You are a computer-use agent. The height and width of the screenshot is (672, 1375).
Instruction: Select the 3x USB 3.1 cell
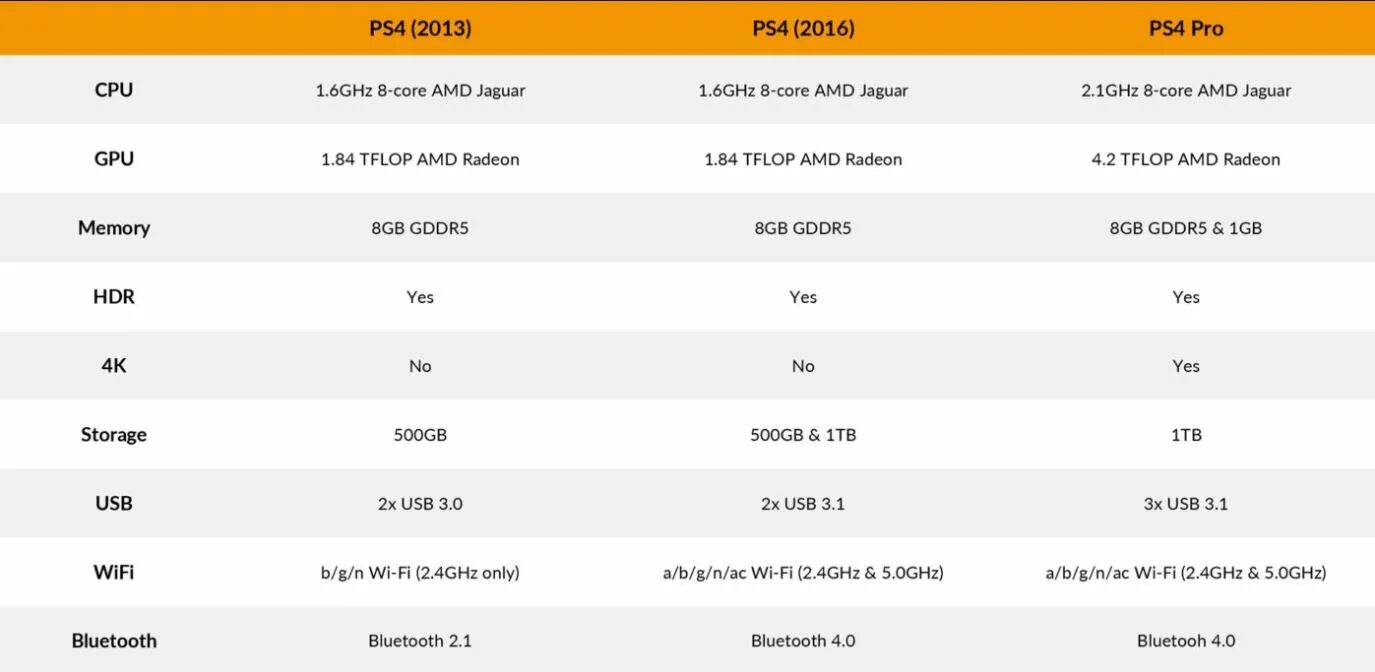(1186, 504)
